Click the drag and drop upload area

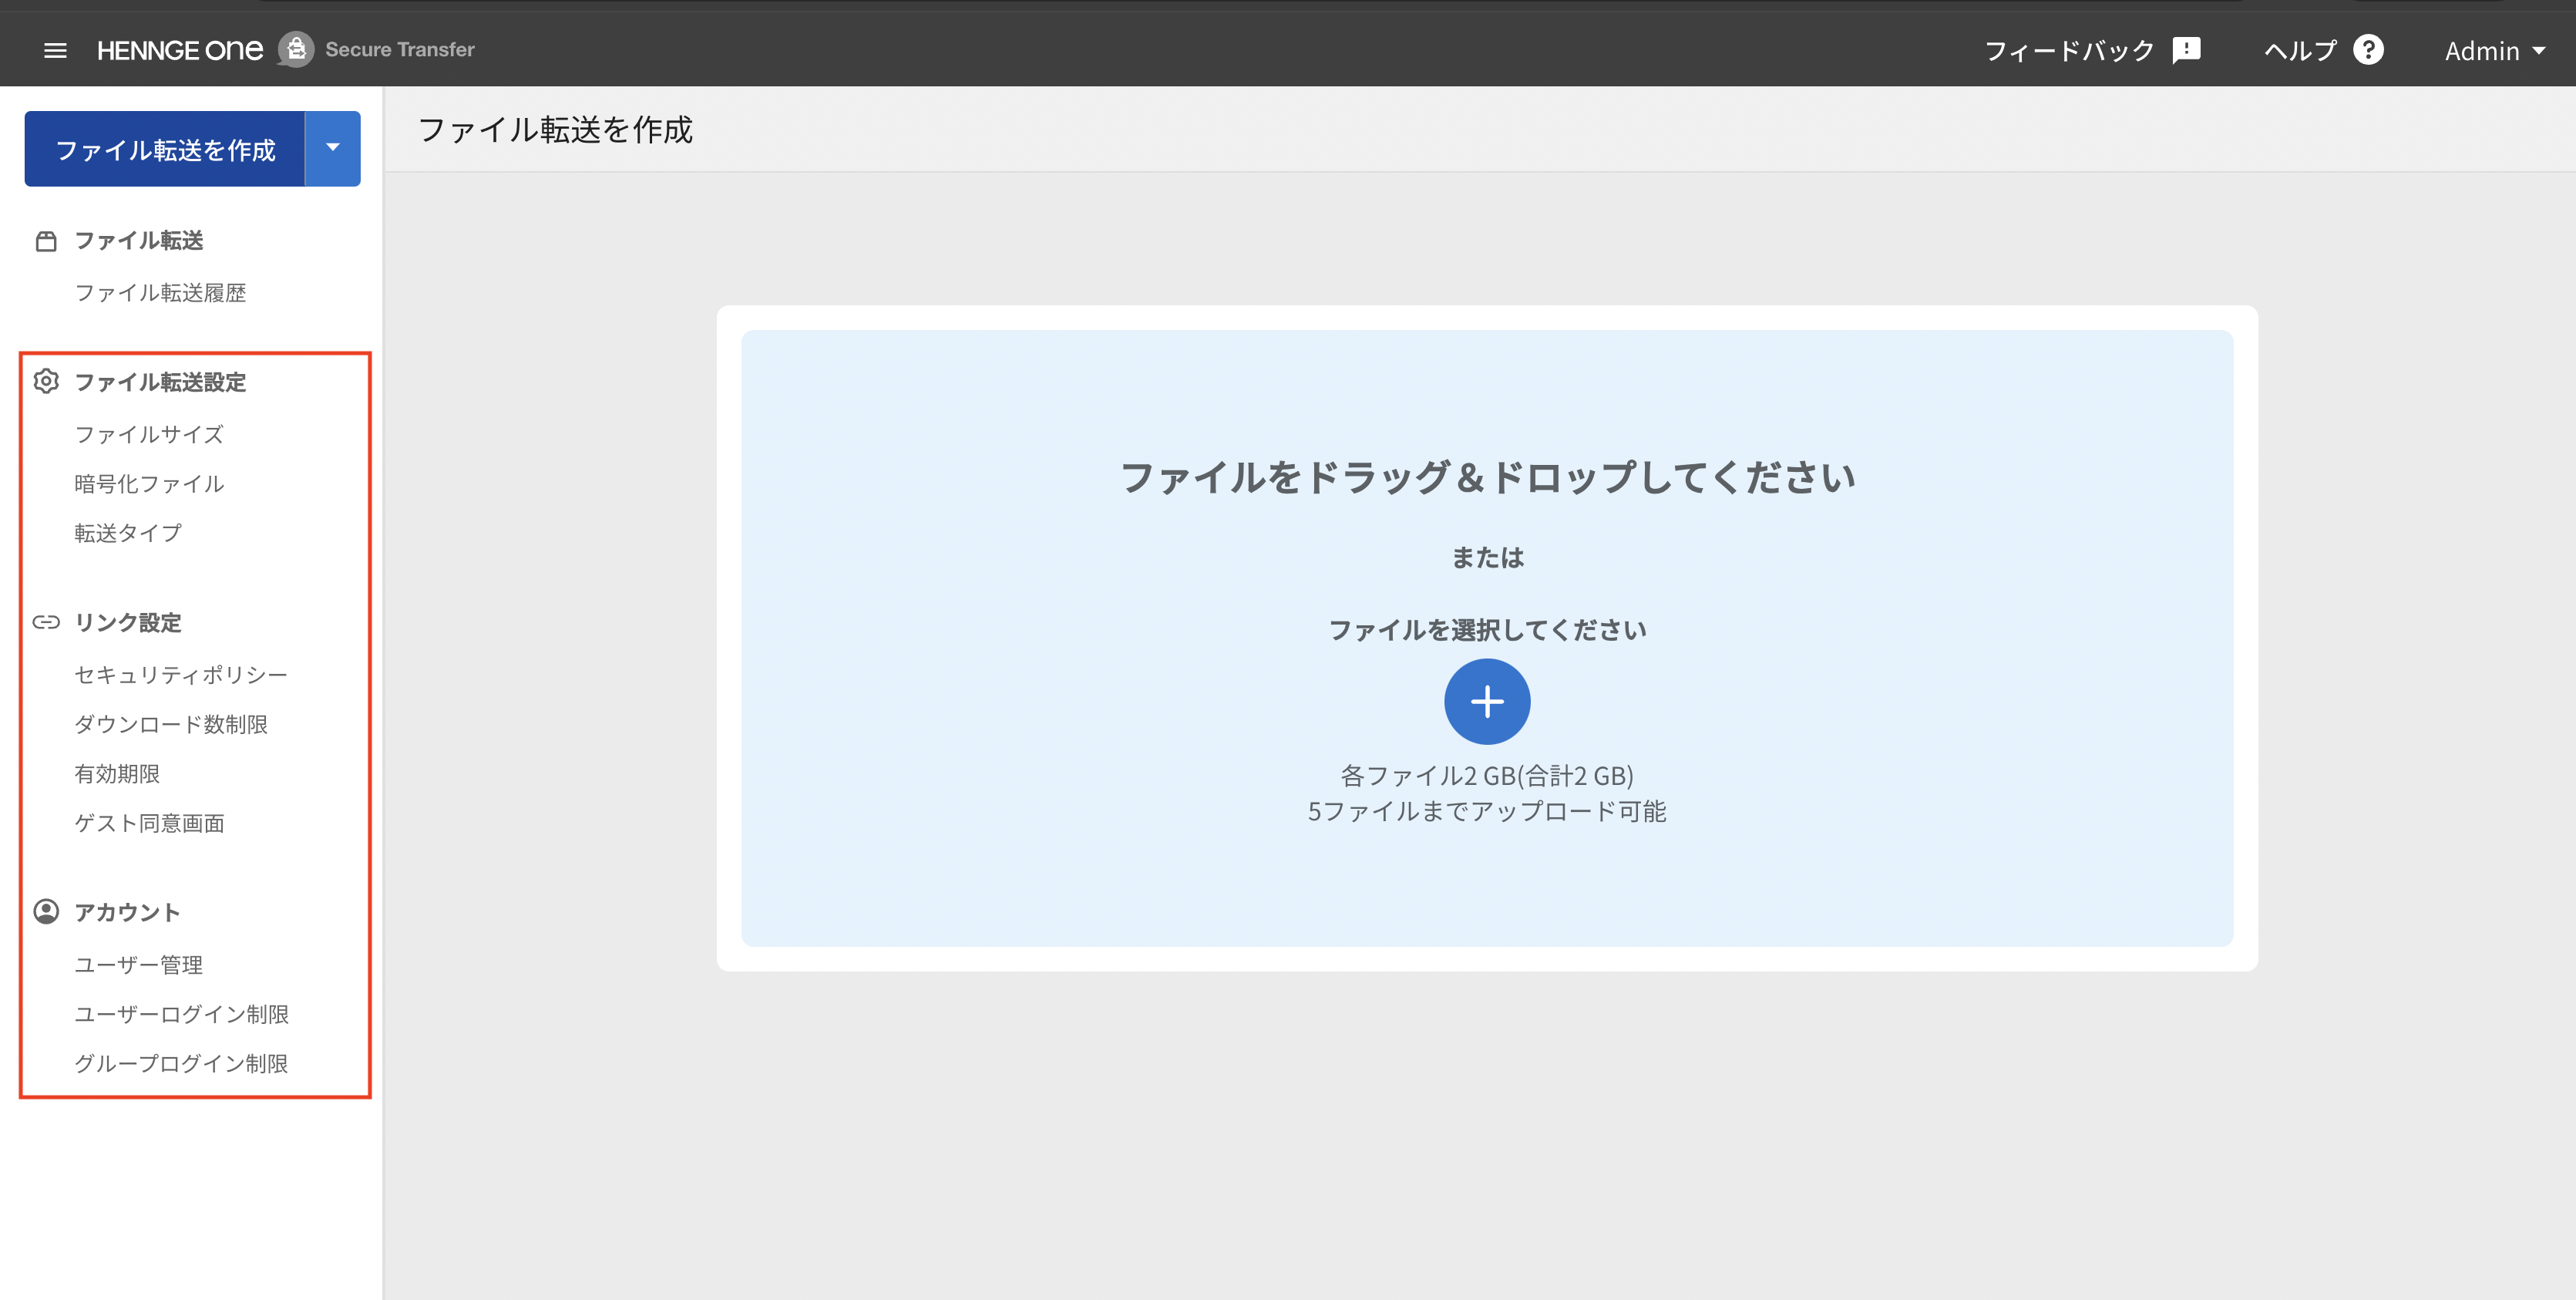coord(1487,638)
